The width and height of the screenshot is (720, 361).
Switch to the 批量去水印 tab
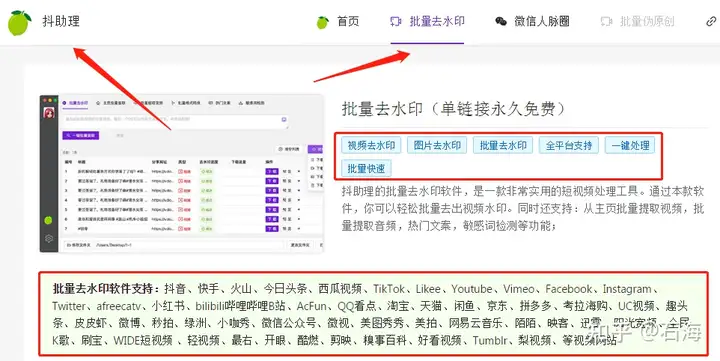click(437, 21)
